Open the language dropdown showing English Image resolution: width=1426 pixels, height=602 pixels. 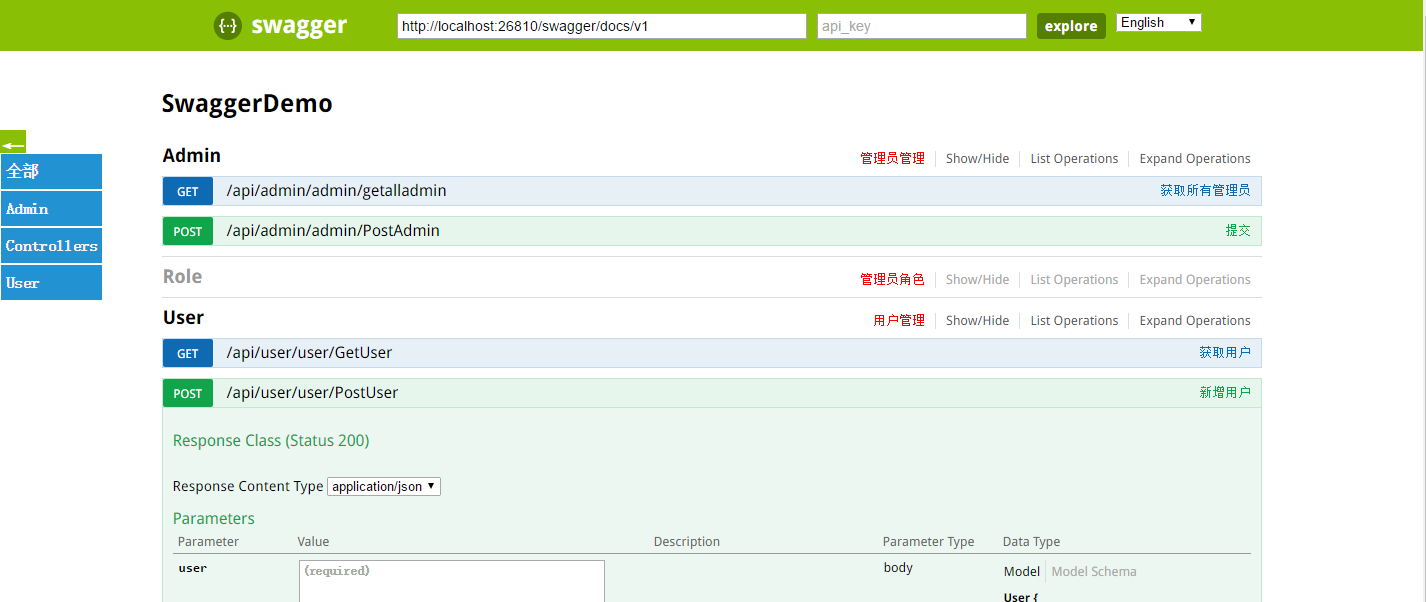(1159, 22)
